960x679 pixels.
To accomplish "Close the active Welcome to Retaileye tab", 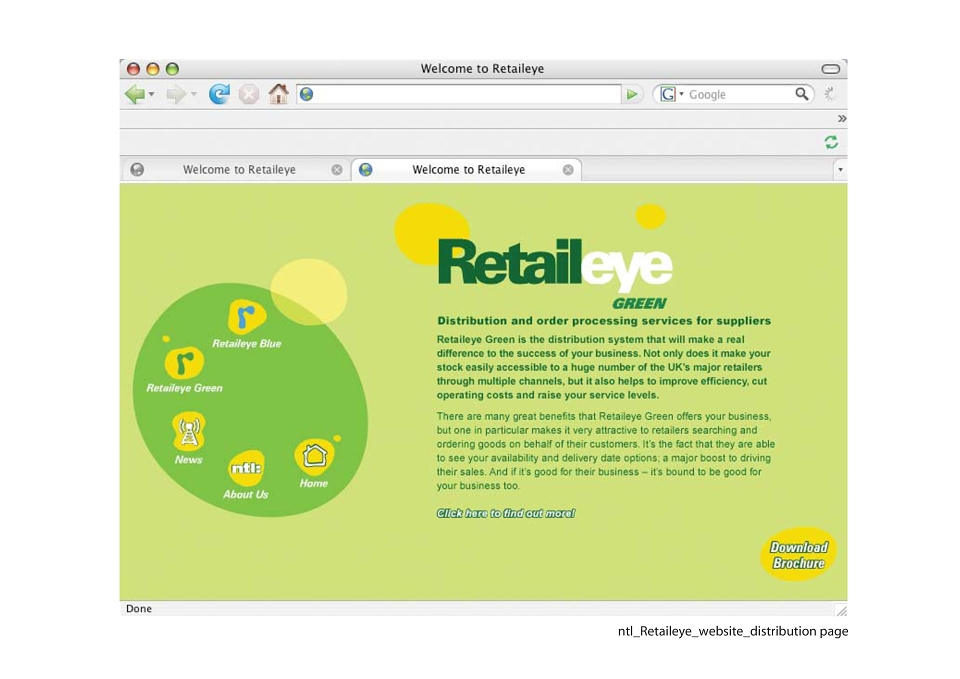I will [568, 170].
